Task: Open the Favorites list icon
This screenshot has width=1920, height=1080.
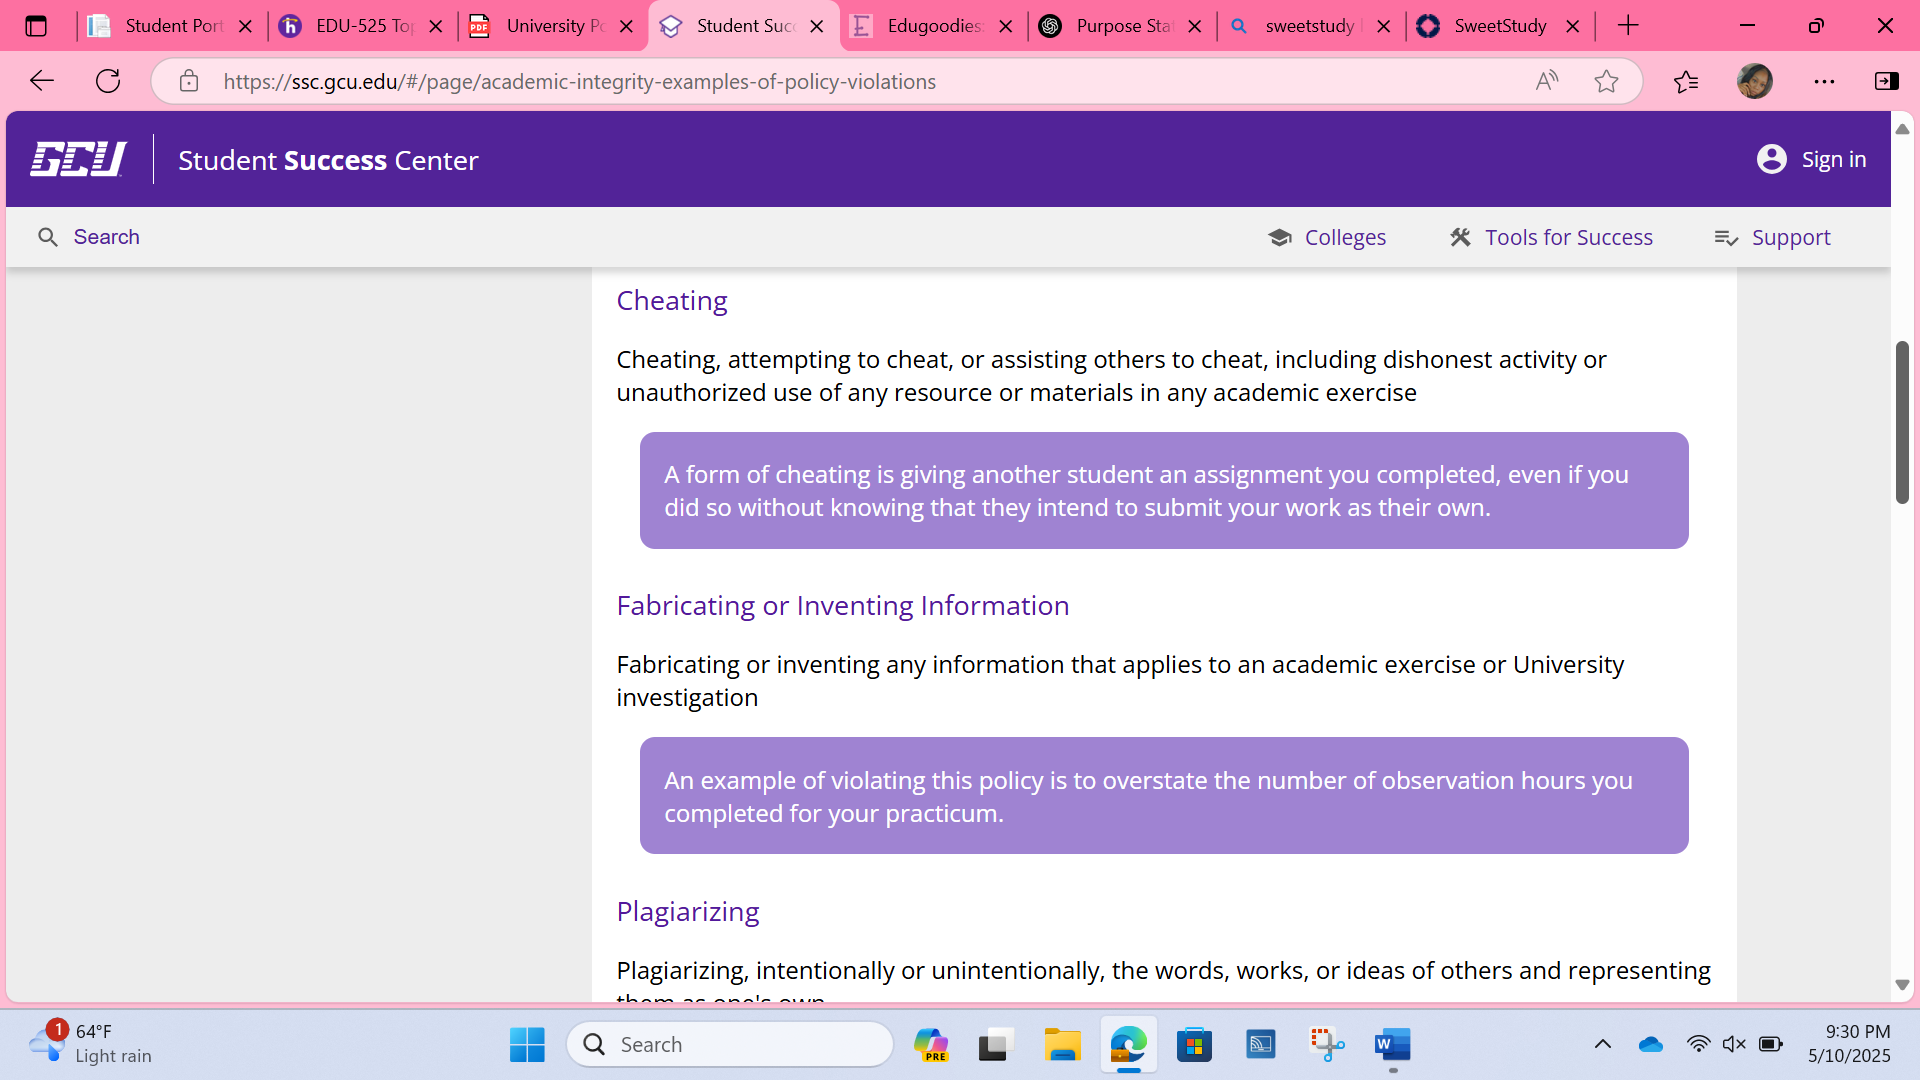Action: tap(1686, 81)
